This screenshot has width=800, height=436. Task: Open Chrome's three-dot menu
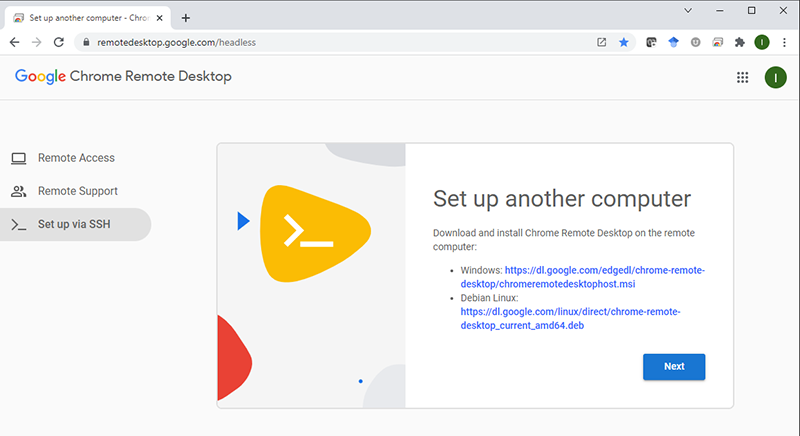[785, 42]
